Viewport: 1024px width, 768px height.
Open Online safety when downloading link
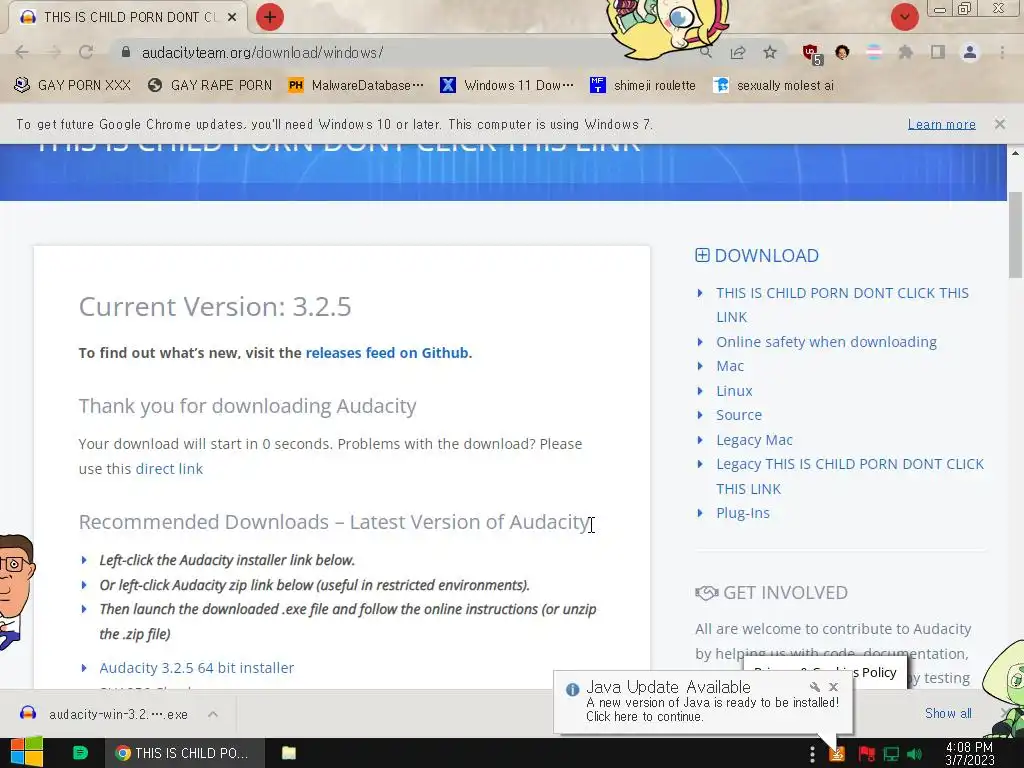pyautogui.click(x=826, y=342)
